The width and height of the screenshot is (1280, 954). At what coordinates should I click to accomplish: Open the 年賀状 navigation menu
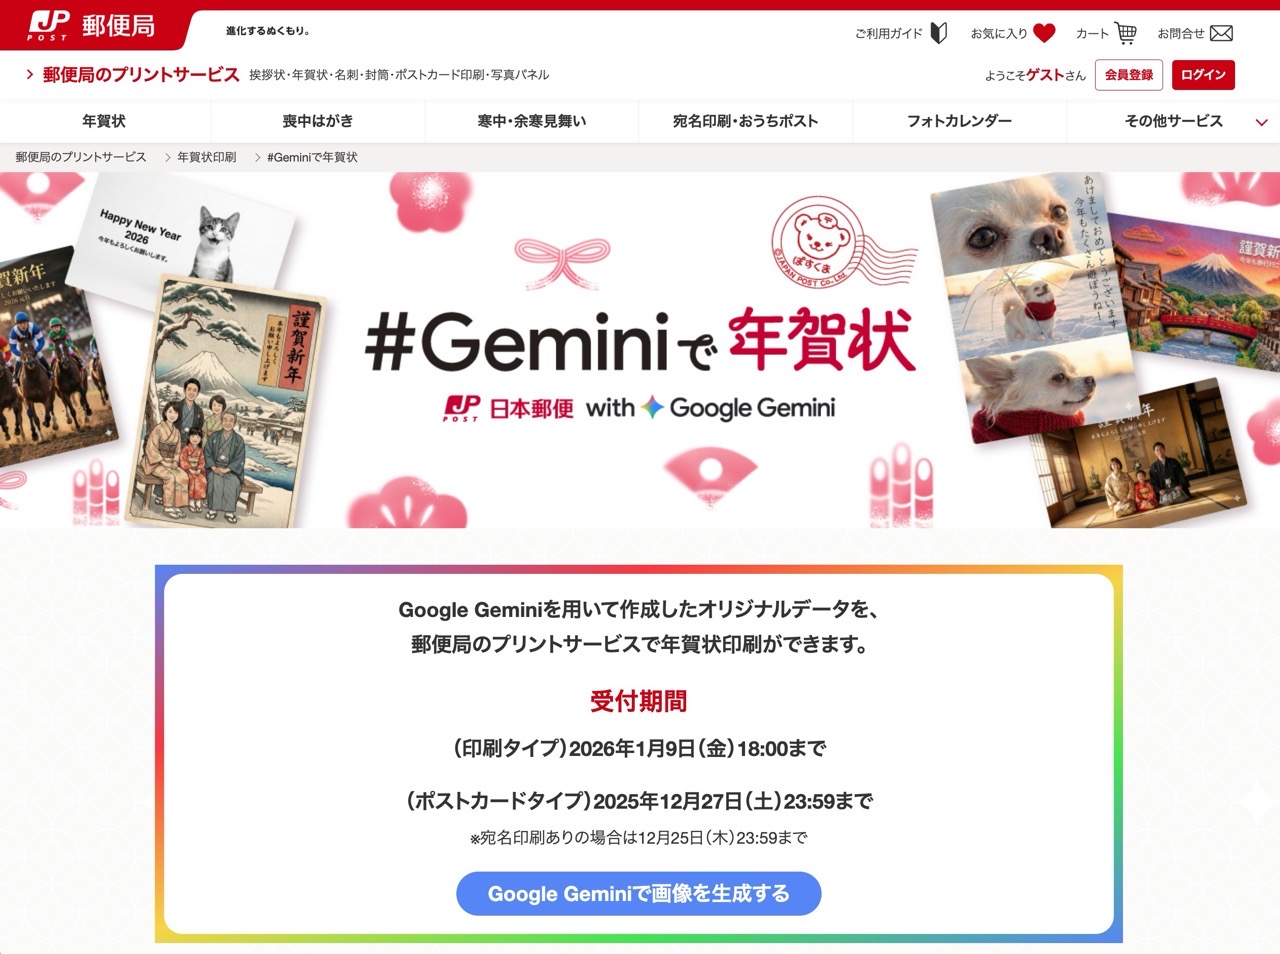click(x=104, y=121)
